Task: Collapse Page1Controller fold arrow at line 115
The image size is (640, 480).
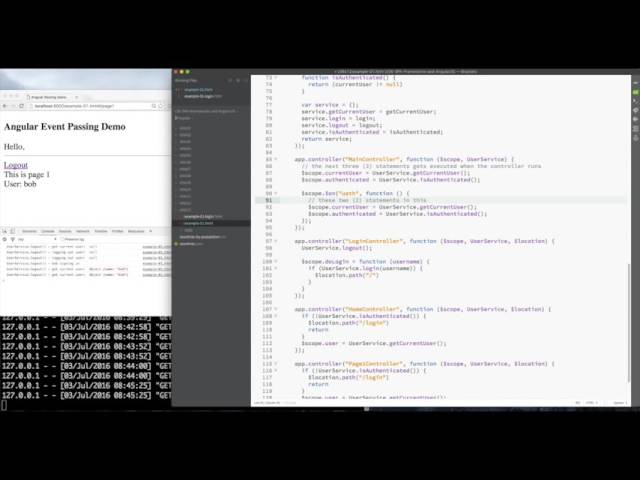Action: [276, 364]
